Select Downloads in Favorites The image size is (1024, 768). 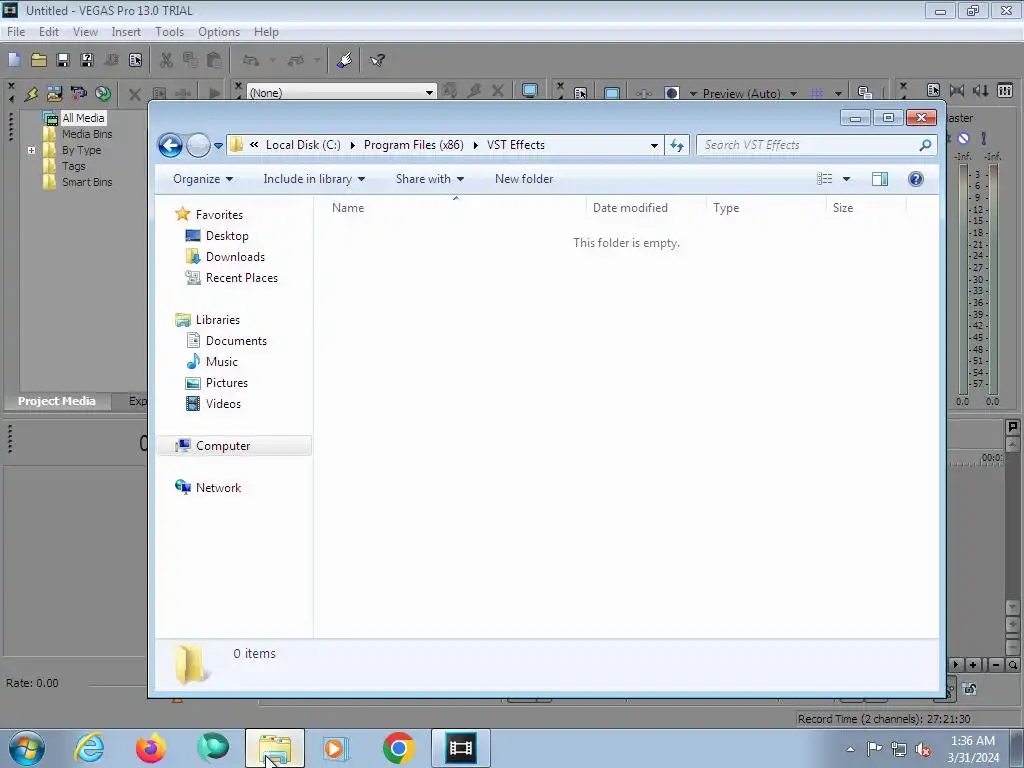pyautogui.click(x=235, y=257)
